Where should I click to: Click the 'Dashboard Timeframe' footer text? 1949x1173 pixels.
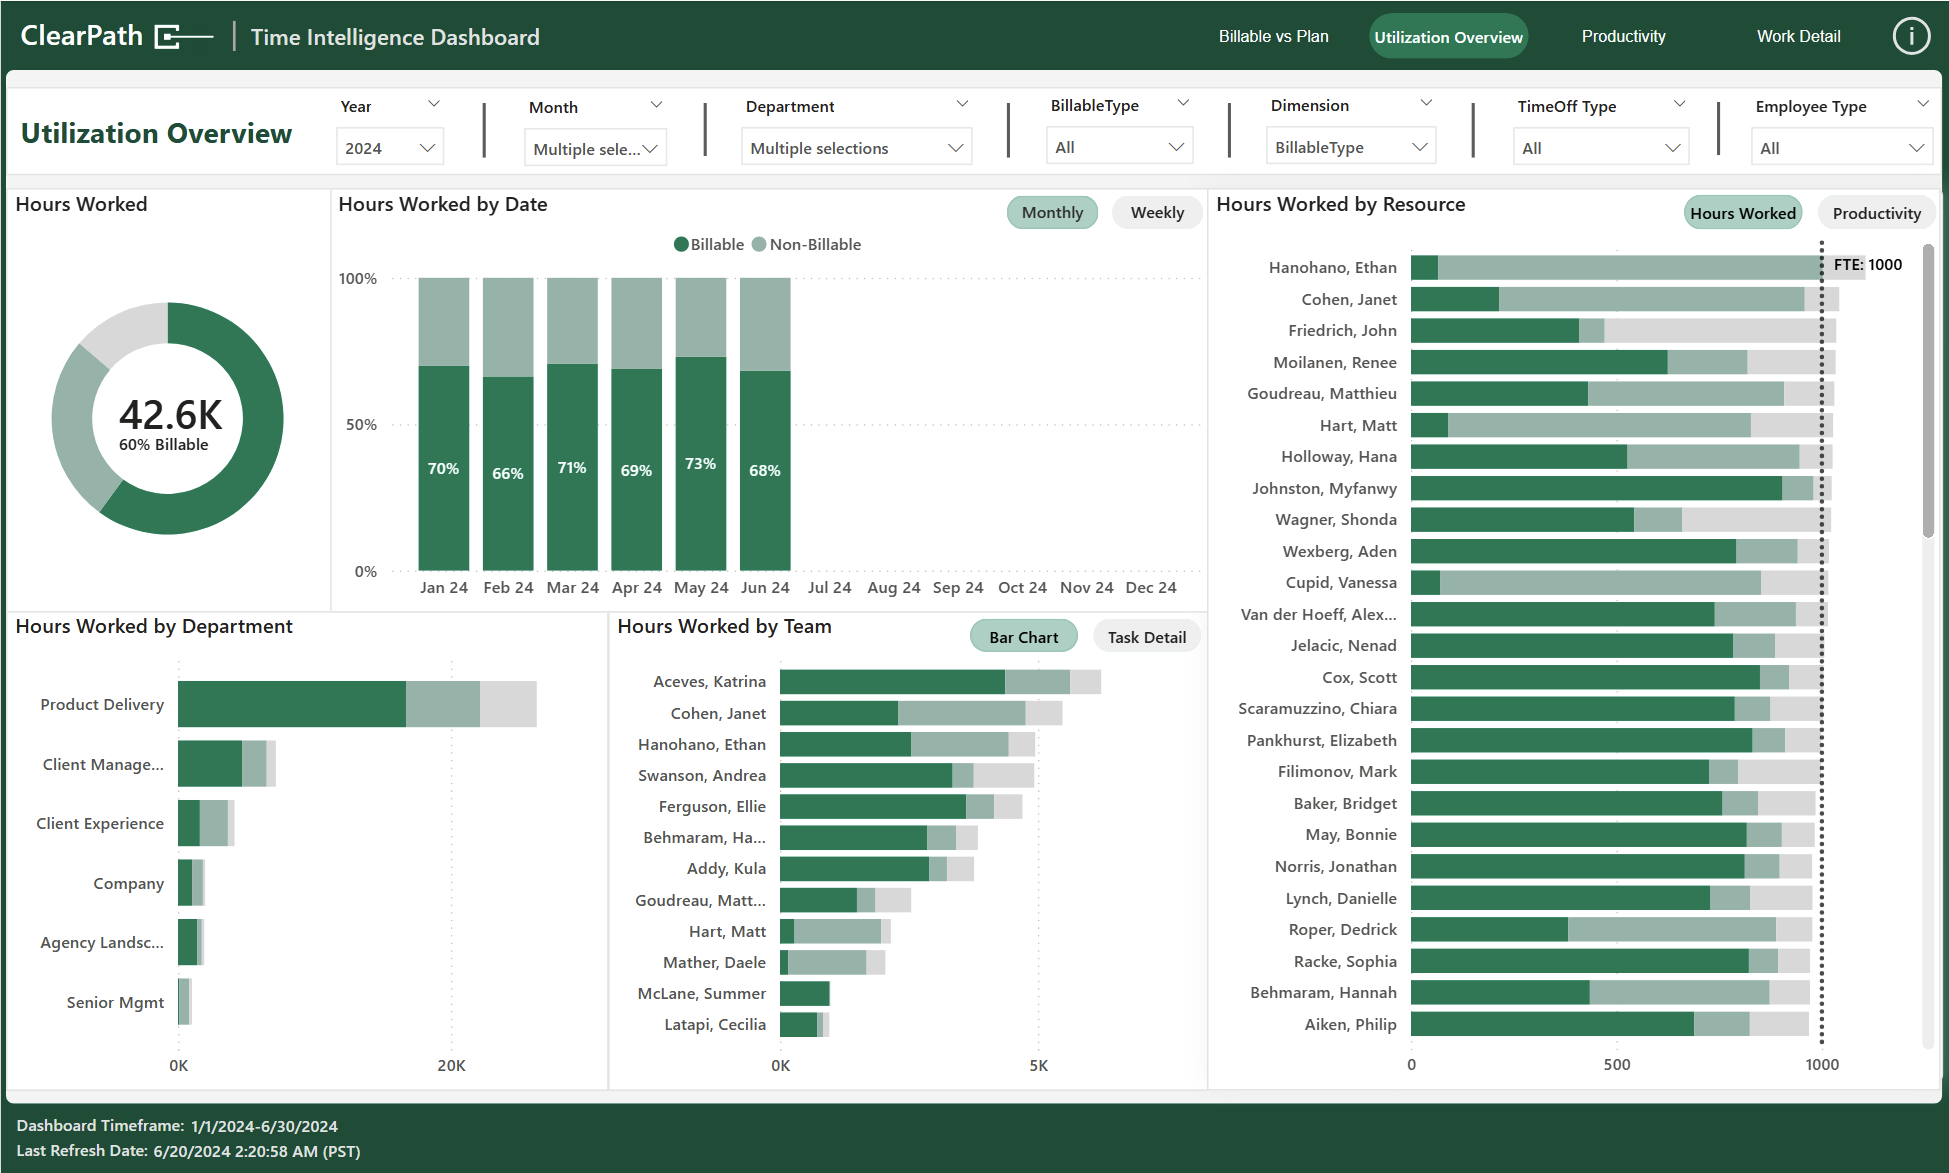pyautogui.click(x=177, y=1126)
